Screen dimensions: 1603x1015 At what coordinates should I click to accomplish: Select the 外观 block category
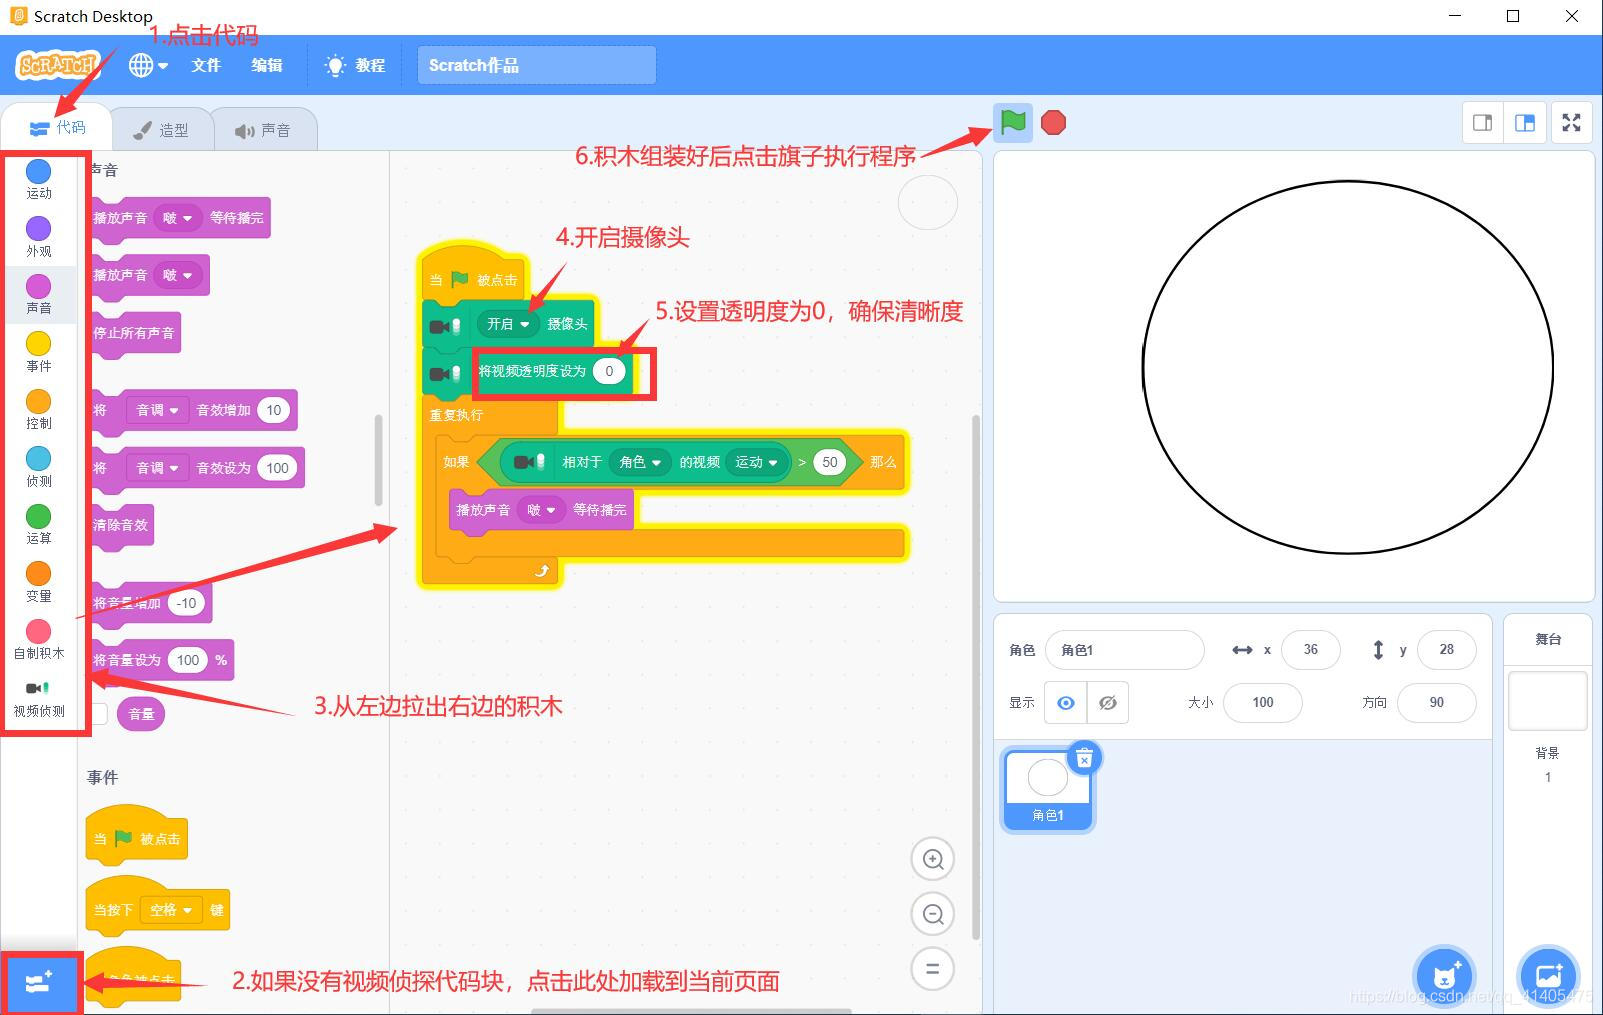38,238
